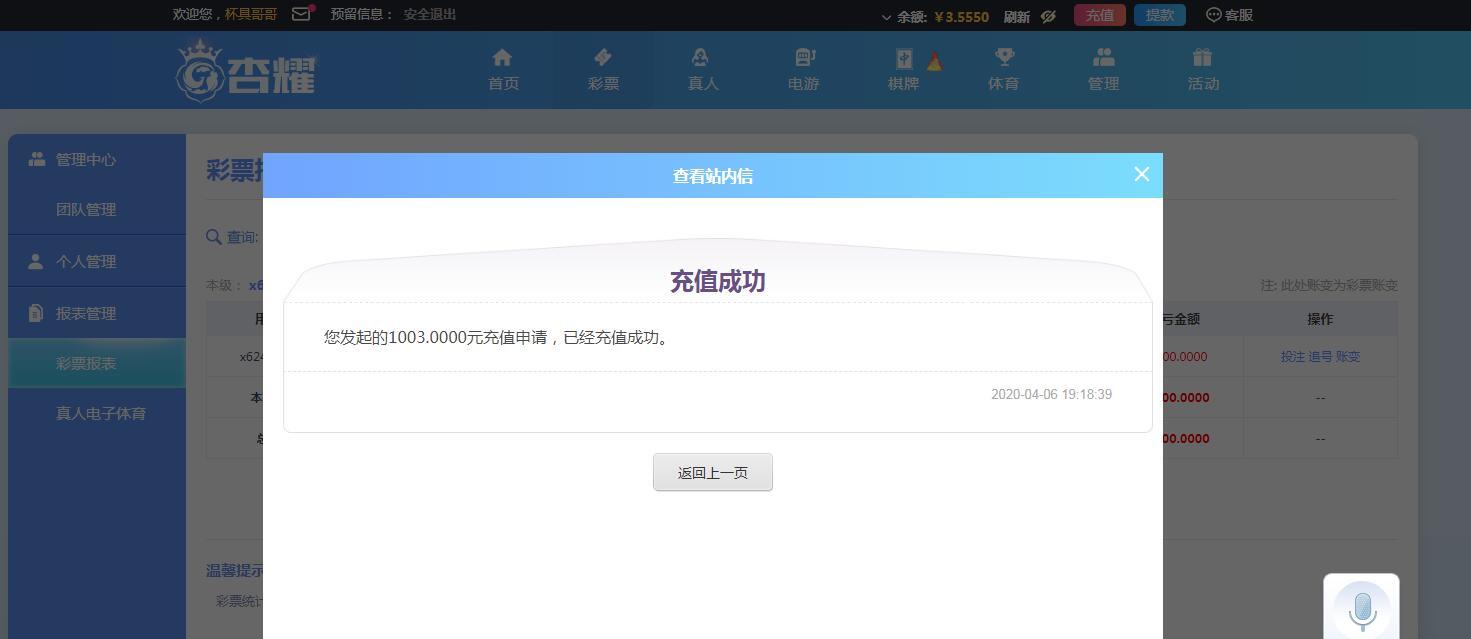The width and height of the screenshot is (1471, 639).
Task: Close the 查看站内信 dialog
Action: pyautogui.click(x=1141, y=174)
